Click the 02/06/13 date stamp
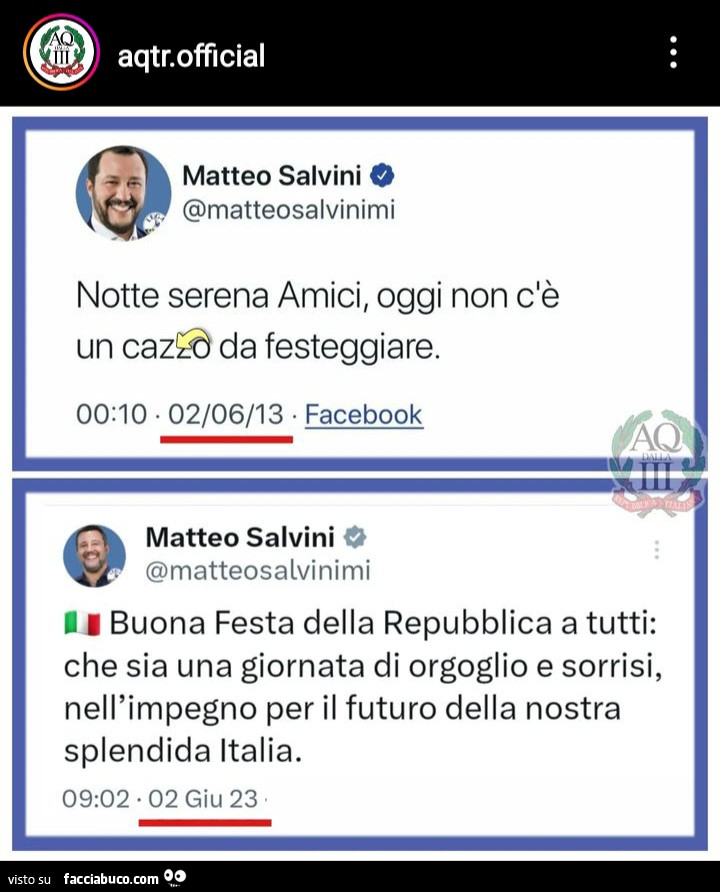Screen dimensions: 720x892 click(226, 414)
